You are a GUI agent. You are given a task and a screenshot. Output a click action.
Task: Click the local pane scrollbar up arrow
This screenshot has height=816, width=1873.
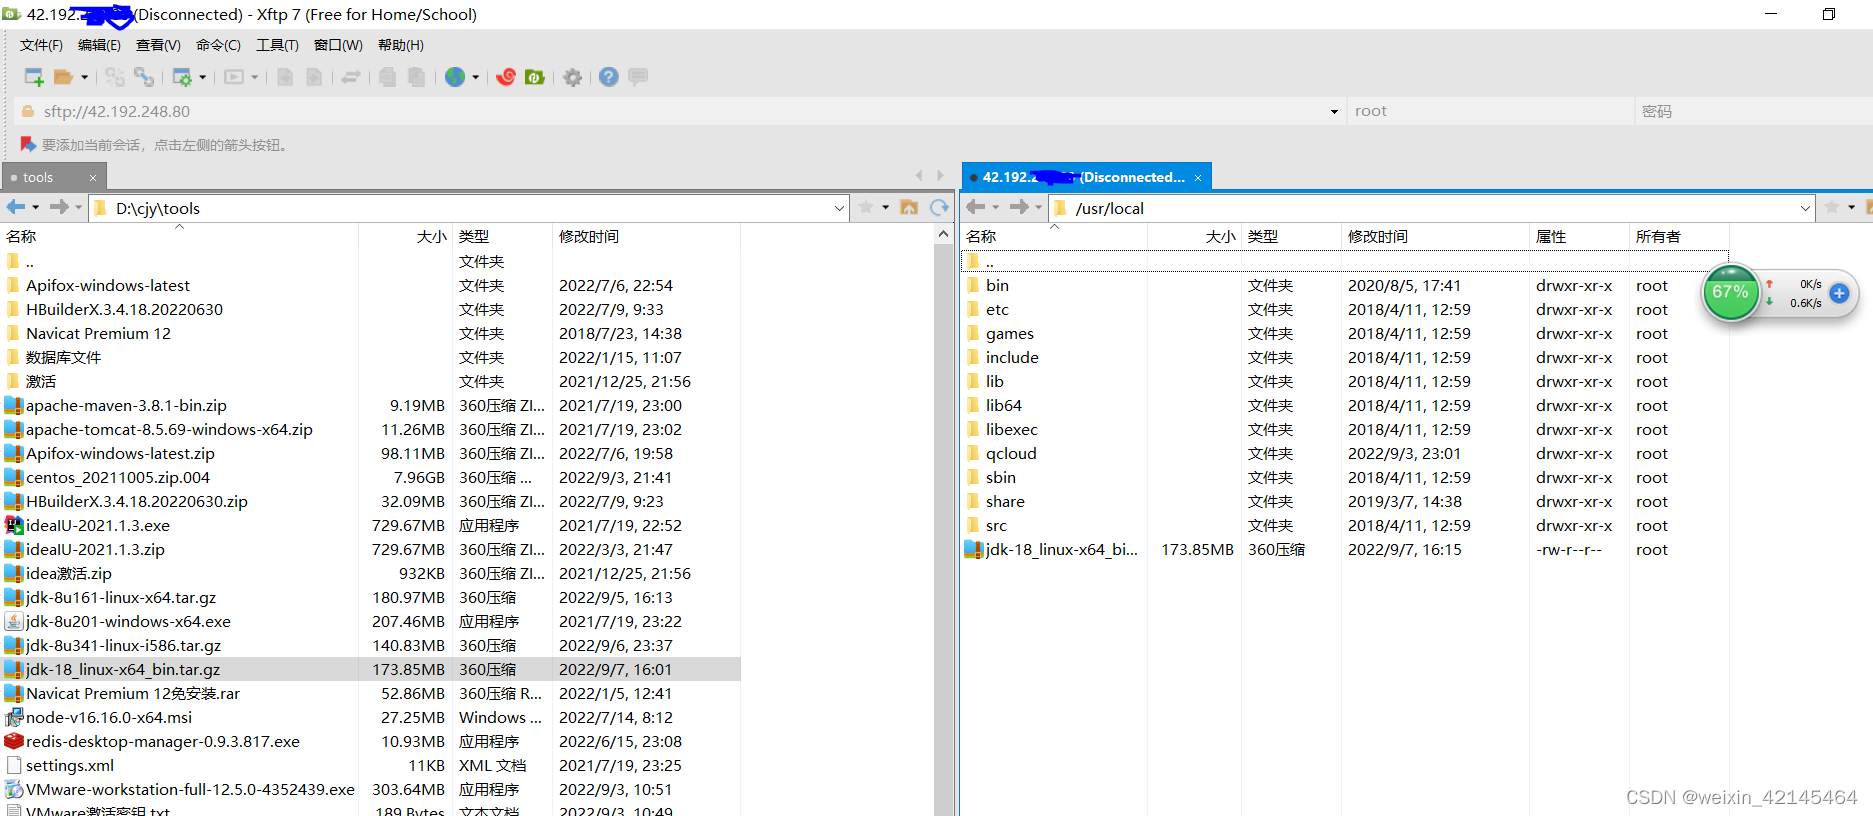point(943,234)
